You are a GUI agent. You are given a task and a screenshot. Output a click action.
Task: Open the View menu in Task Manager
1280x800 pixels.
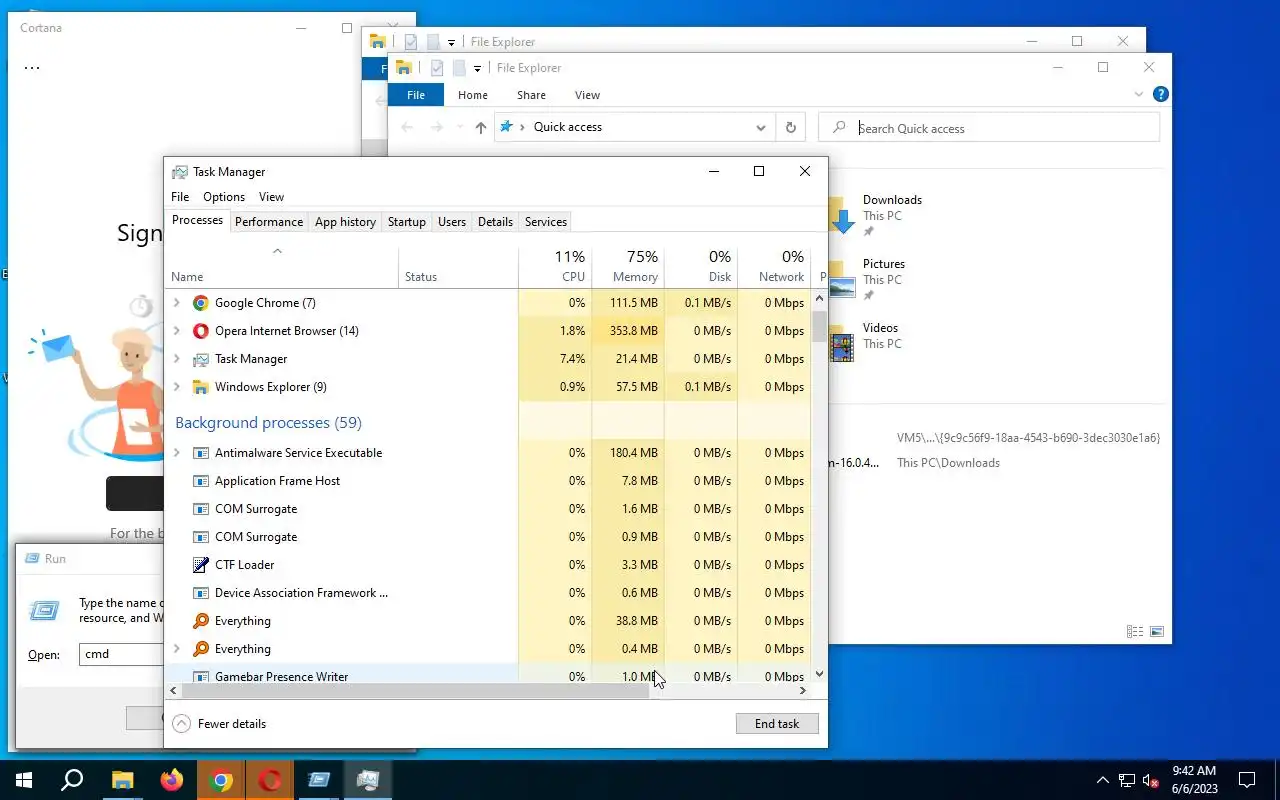[x=271, y=197]
